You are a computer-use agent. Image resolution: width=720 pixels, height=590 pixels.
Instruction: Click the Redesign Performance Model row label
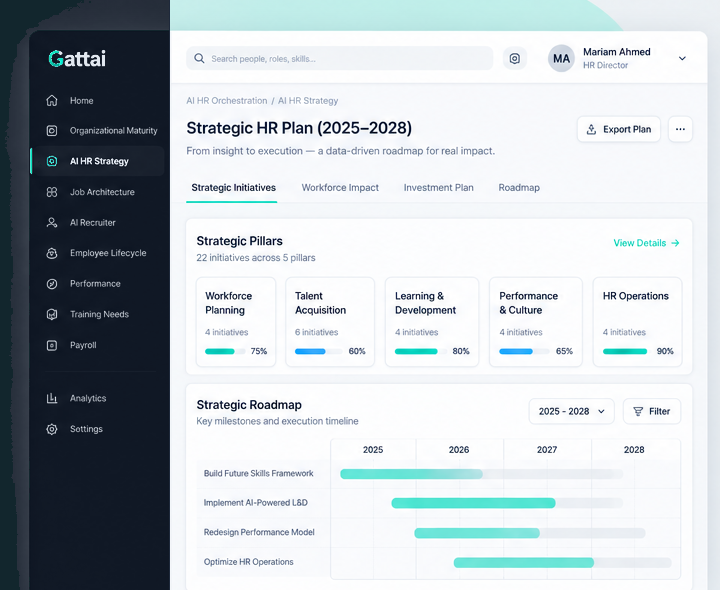[259, 532]
